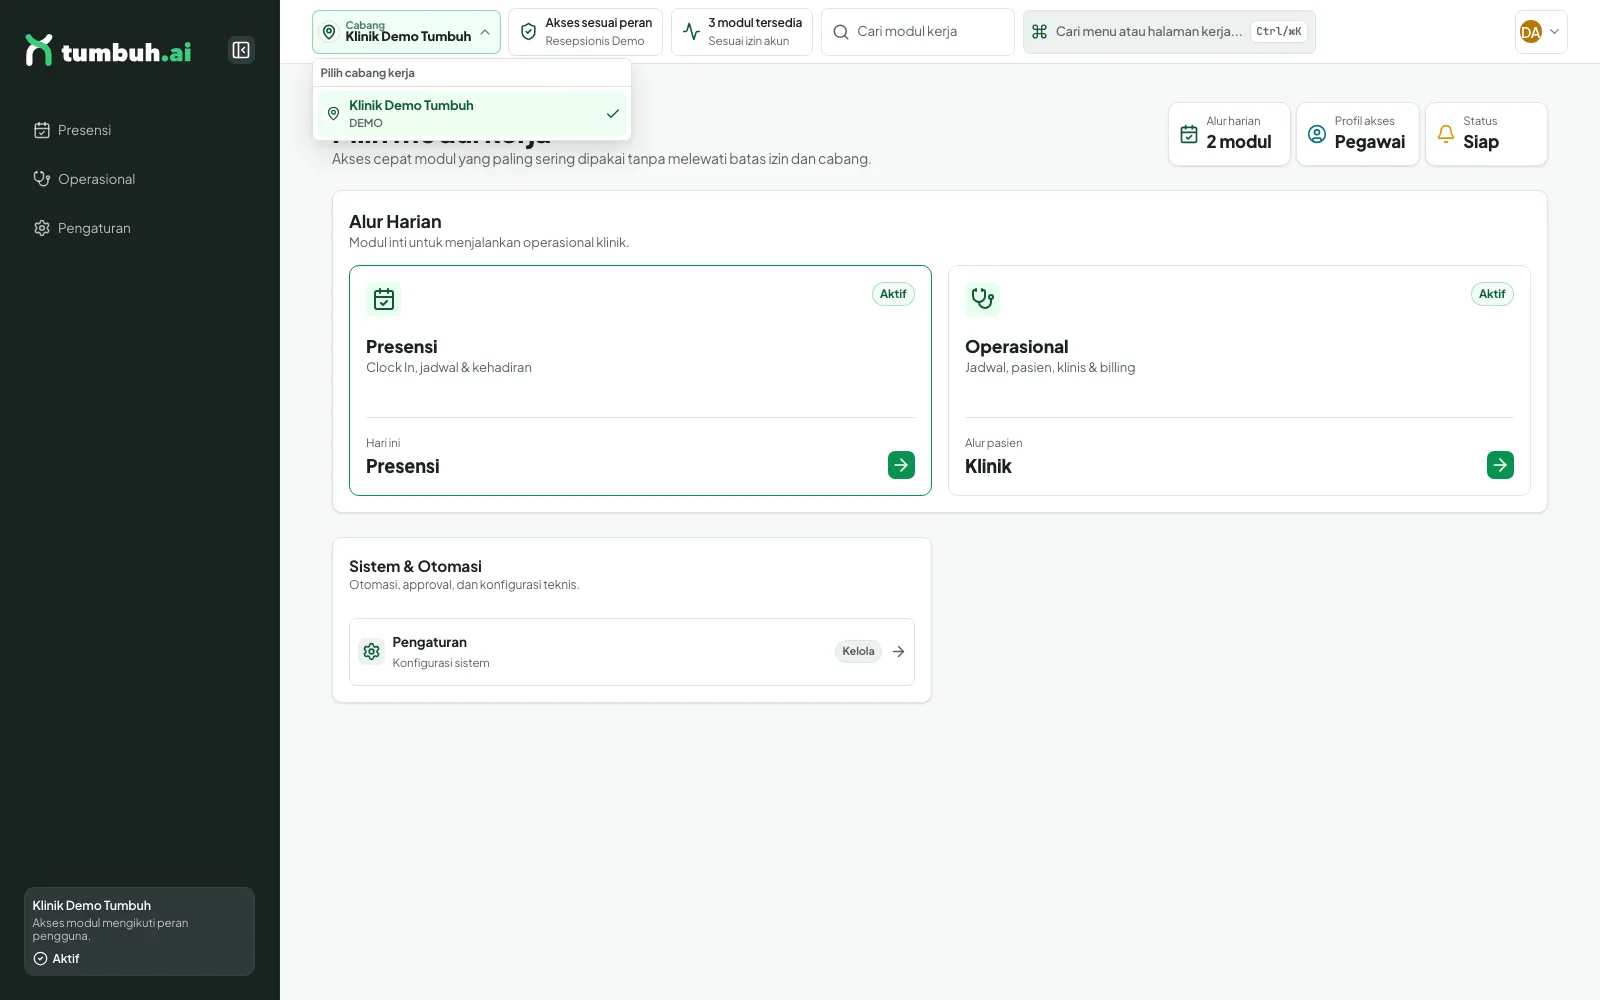Click the Akses sesuai peran badge
The width and height of the screenshot is (1600, 1000).
tap(585, 32)
